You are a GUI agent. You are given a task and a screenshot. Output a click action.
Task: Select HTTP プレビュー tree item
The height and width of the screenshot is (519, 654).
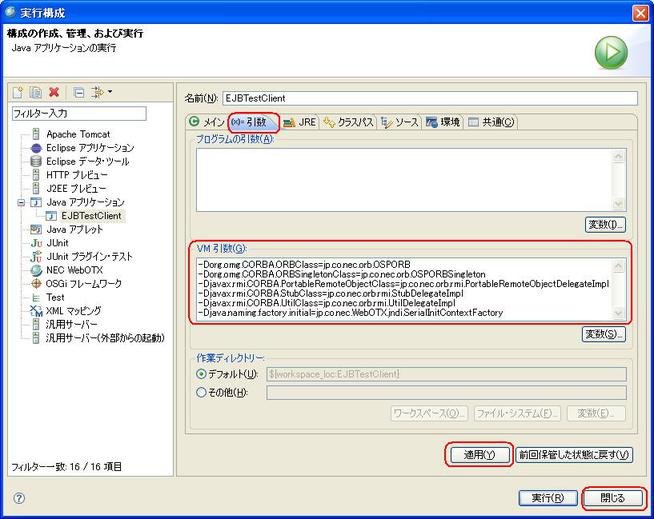pos(77,175)
